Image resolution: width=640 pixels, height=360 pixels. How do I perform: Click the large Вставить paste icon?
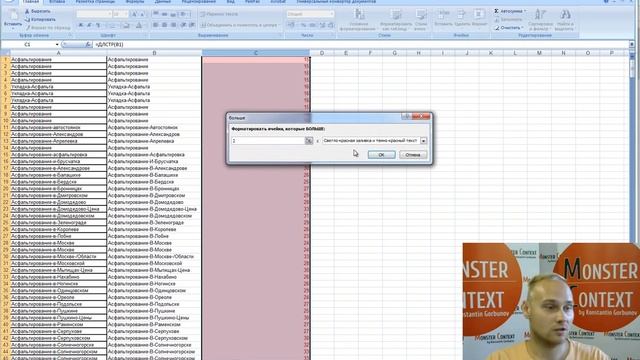tap(13, 16)
